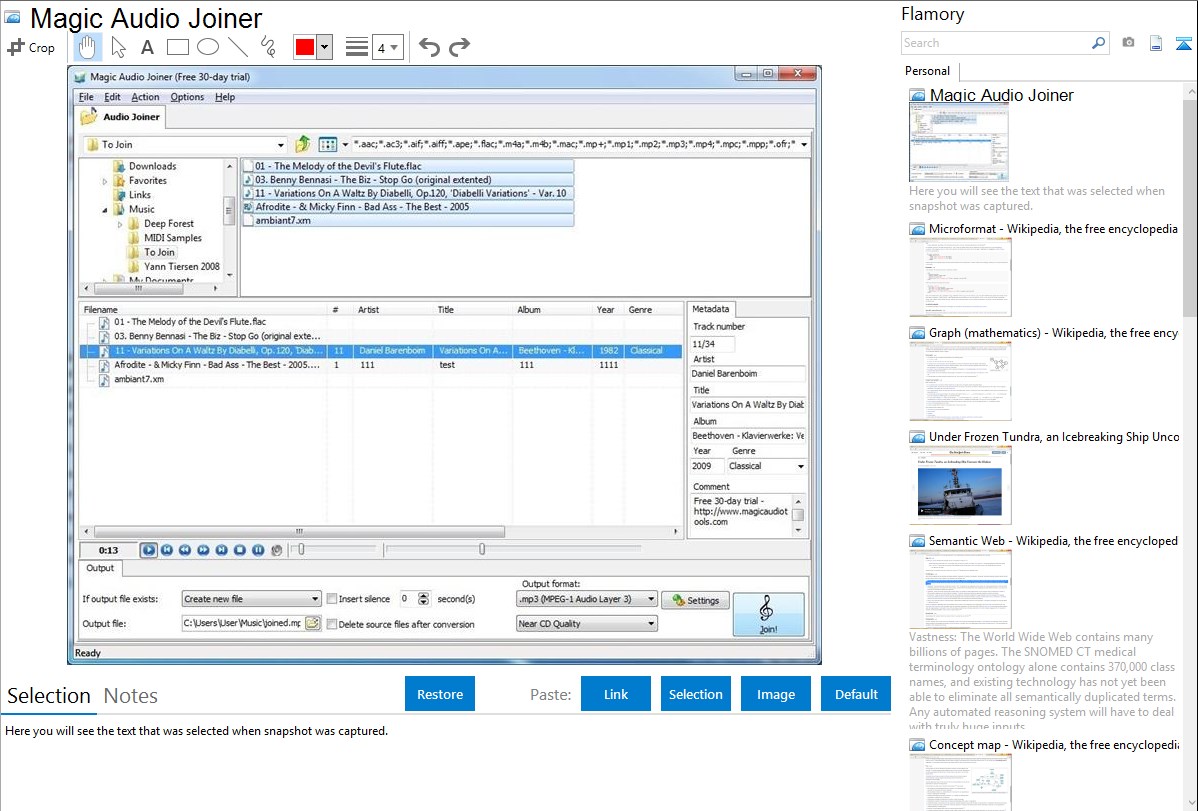Open the color picker dropdown arrow
Screen dimensions: 1198x811
click(324, 47)
